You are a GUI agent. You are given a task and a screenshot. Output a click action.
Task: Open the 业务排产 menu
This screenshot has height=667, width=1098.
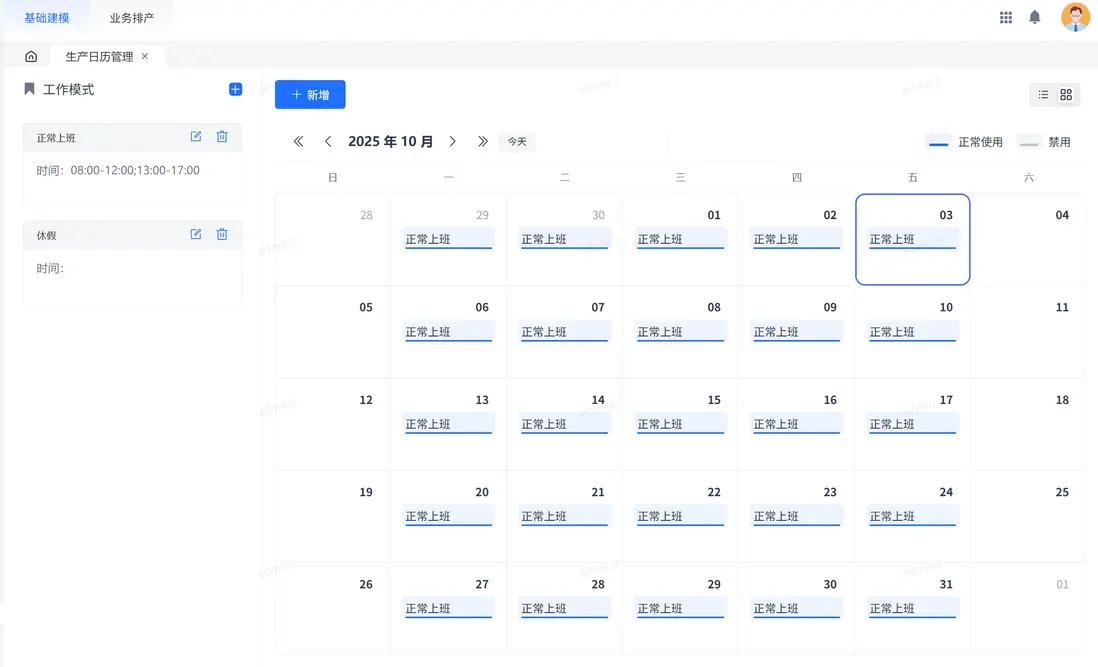tap(132, 18)
